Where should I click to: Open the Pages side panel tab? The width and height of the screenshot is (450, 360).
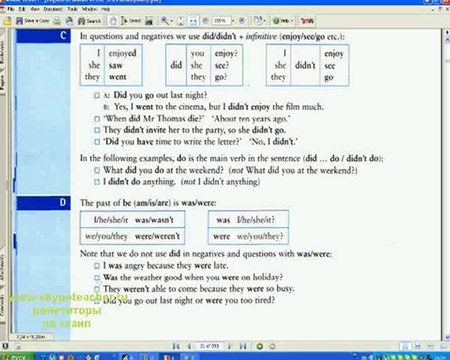pyautogui.click(x=2, y=82)
